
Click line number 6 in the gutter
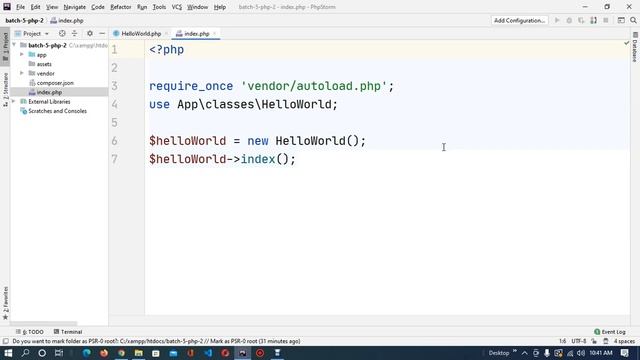[115, 141]
